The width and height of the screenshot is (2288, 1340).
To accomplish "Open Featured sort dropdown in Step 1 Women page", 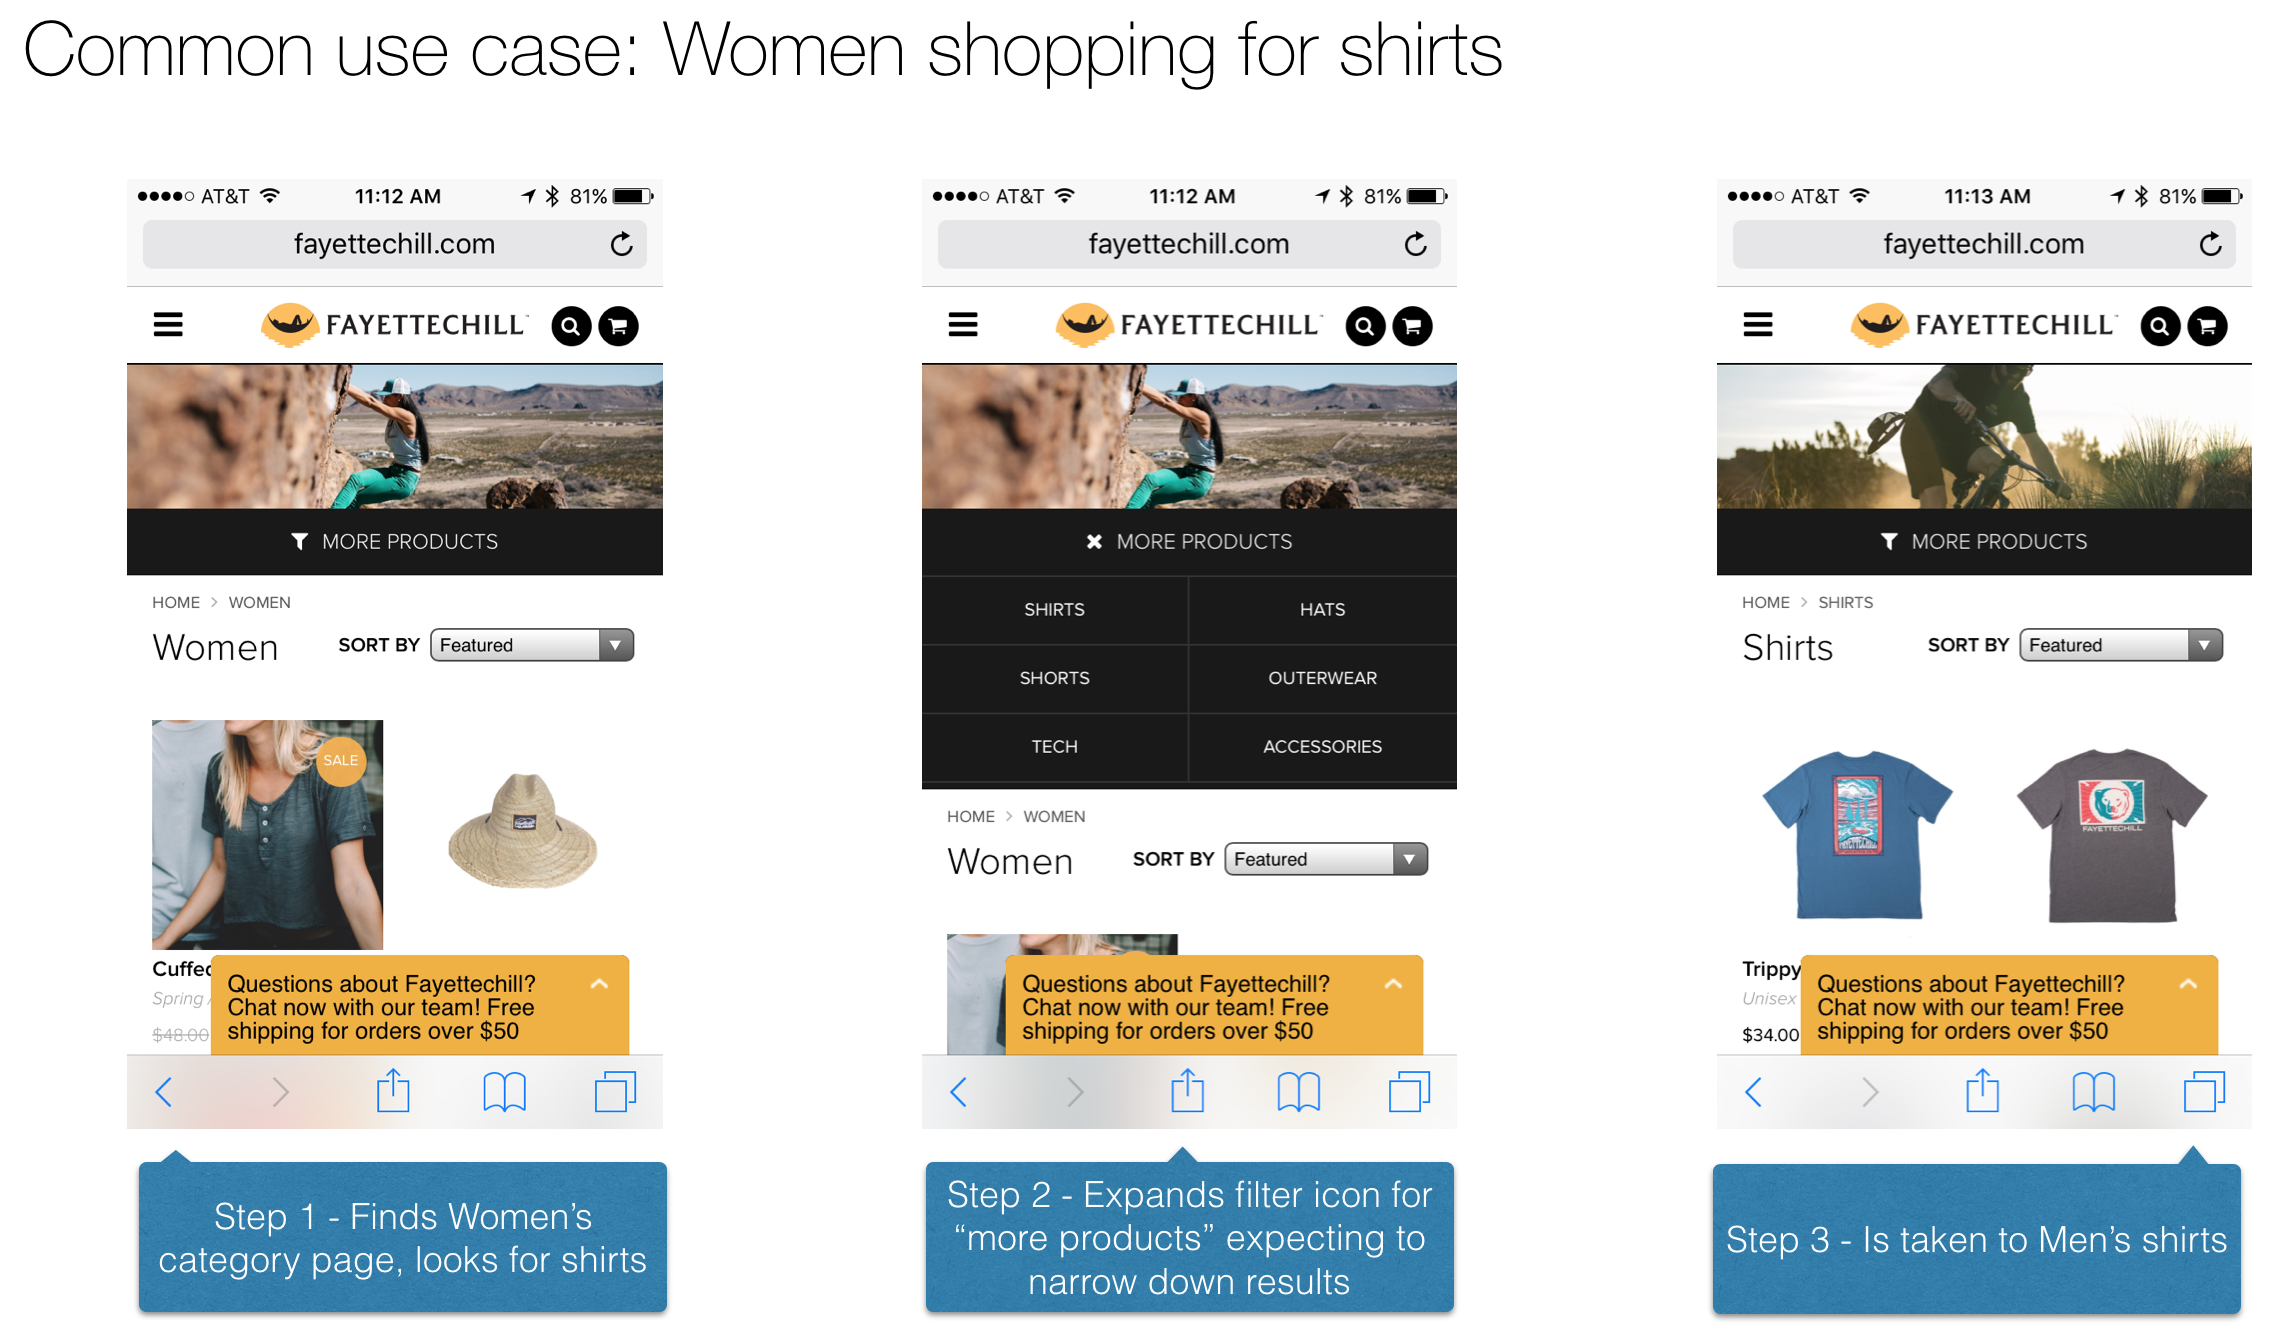I will (x=532, y=645).
